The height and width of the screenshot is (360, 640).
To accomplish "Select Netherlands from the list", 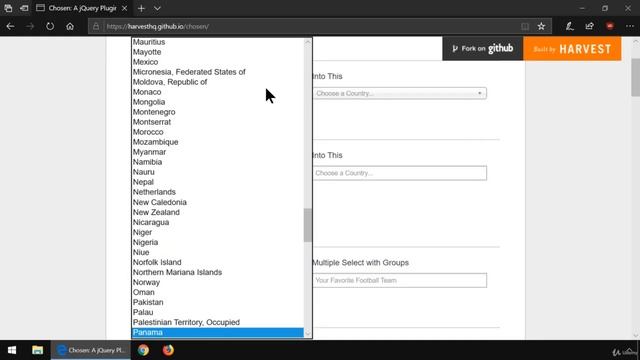I will tap(218, 192).
